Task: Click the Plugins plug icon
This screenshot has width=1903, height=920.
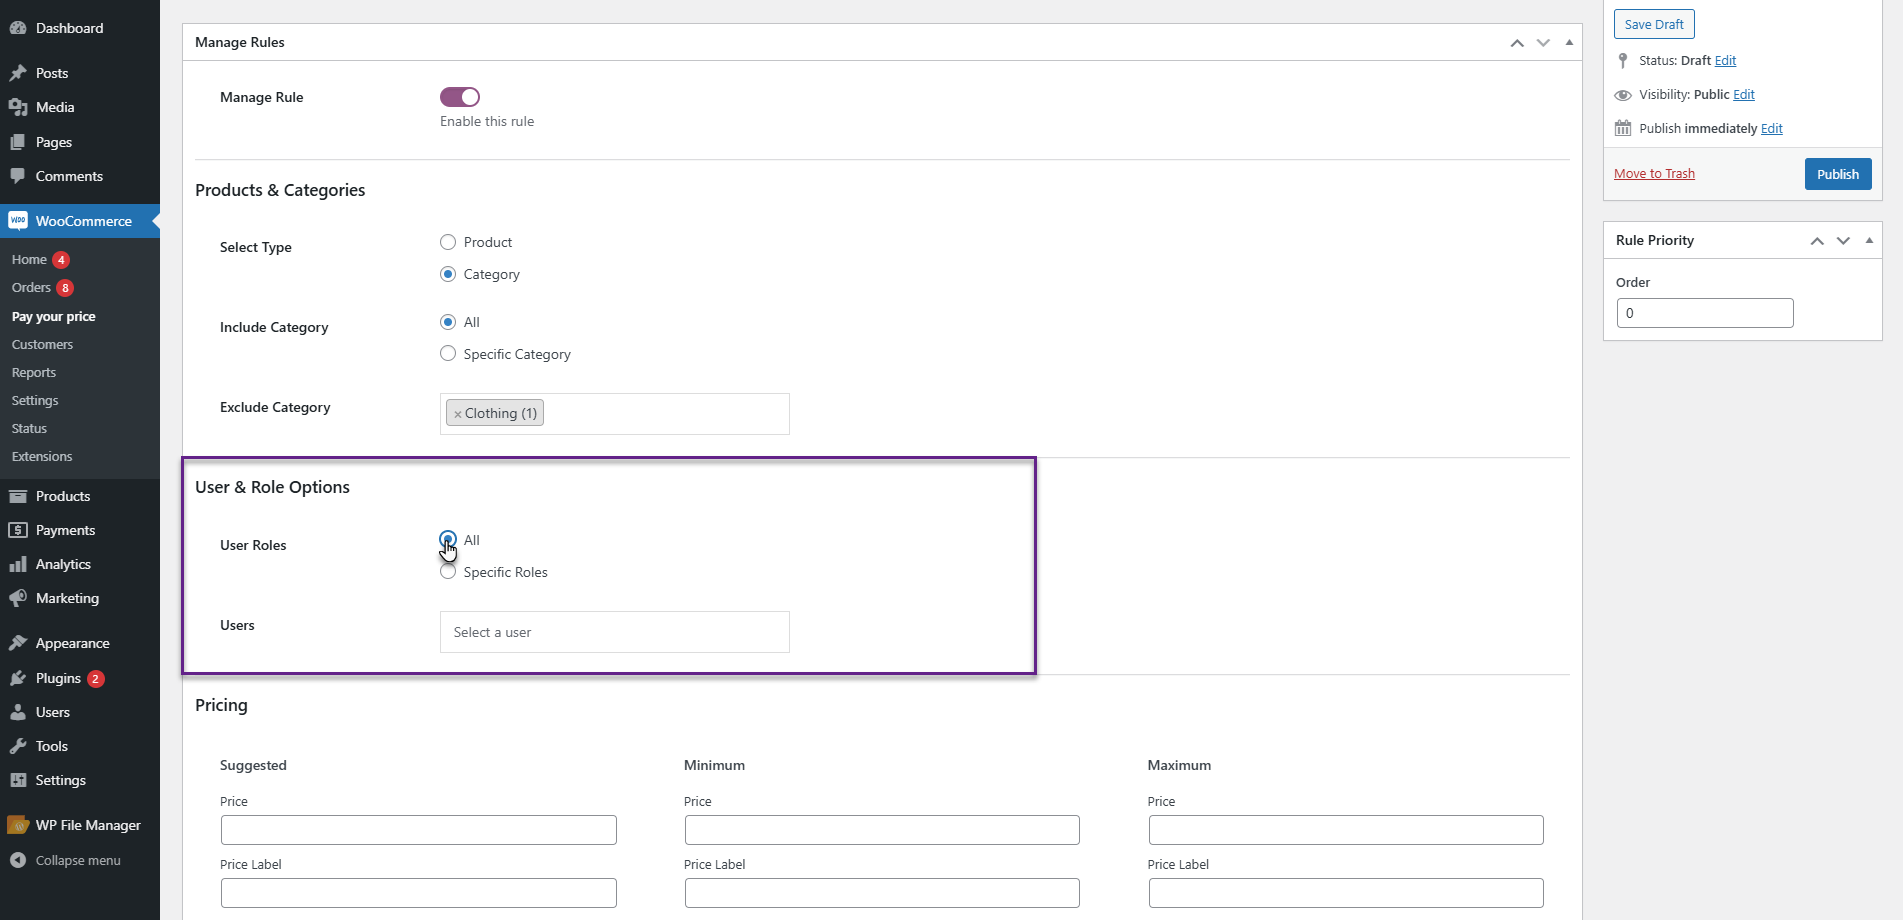Action: point(18,678)
